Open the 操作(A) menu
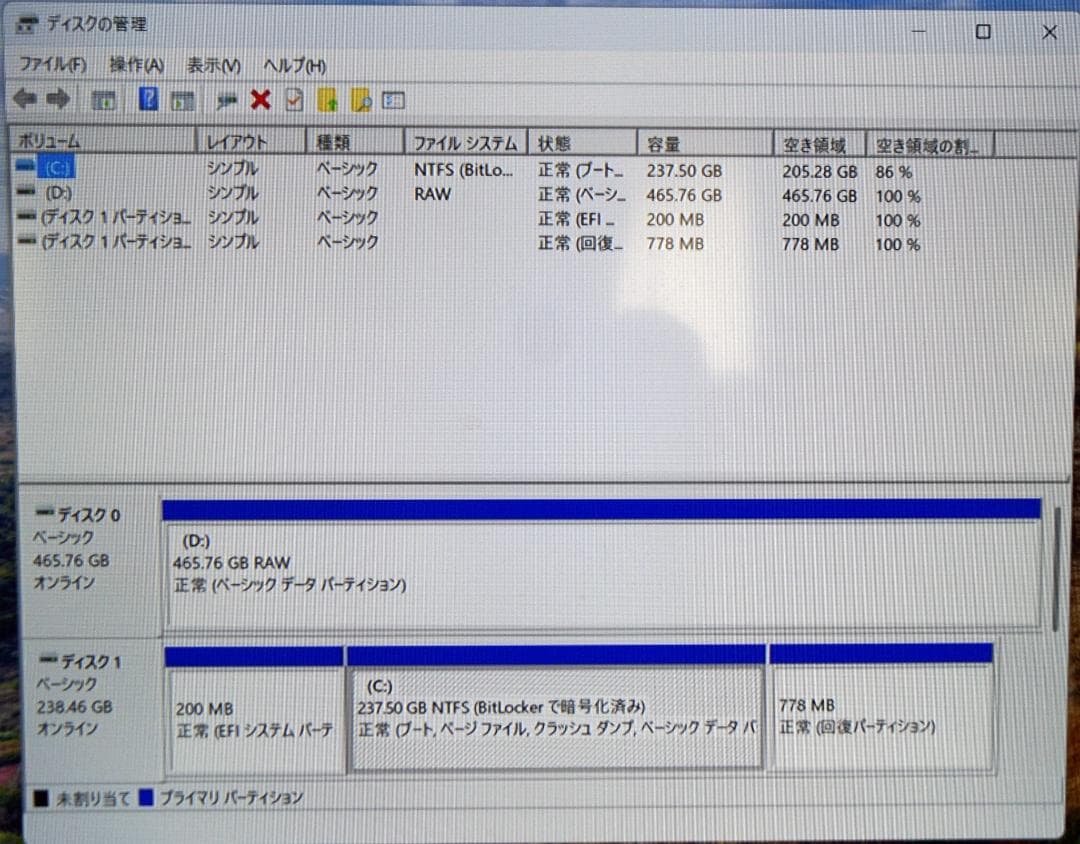The image size is (1080, 844). pos(135,65)
